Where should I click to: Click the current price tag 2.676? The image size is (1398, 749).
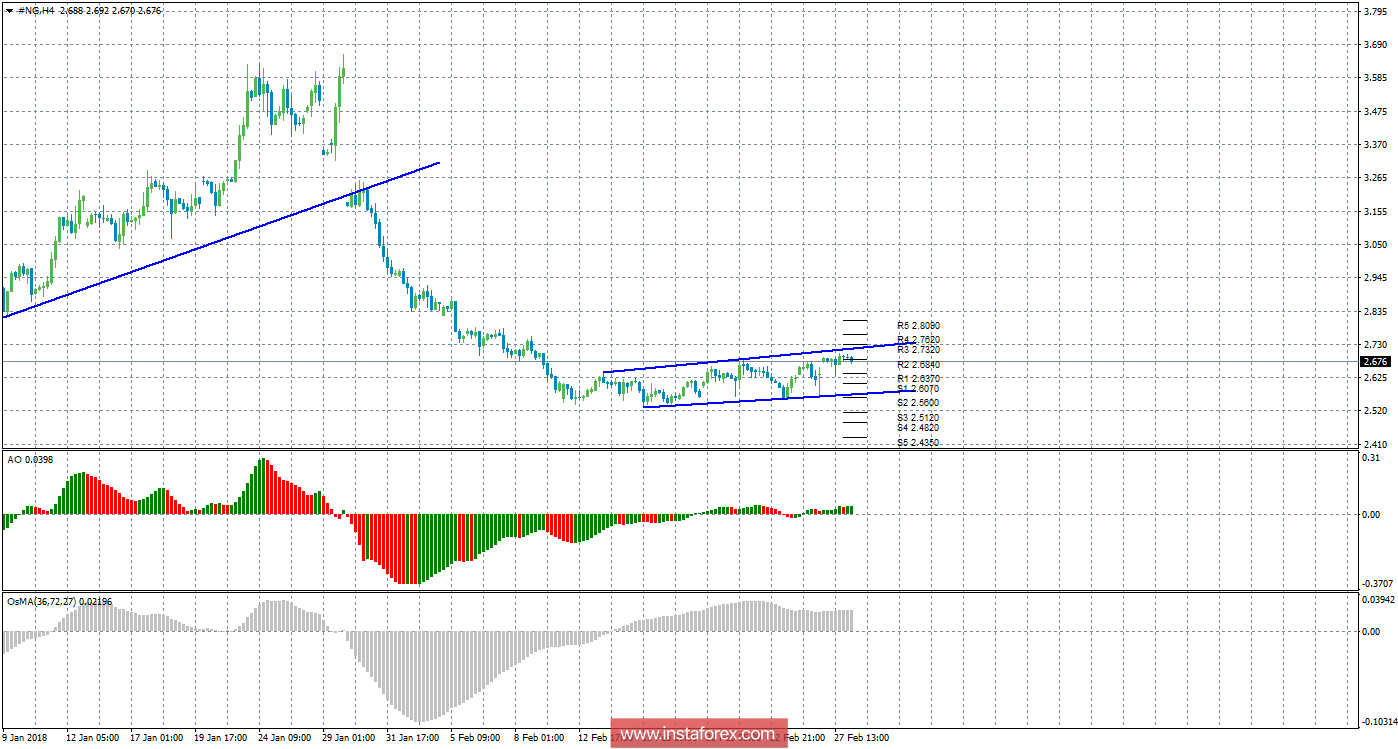tap(1376, 361)
